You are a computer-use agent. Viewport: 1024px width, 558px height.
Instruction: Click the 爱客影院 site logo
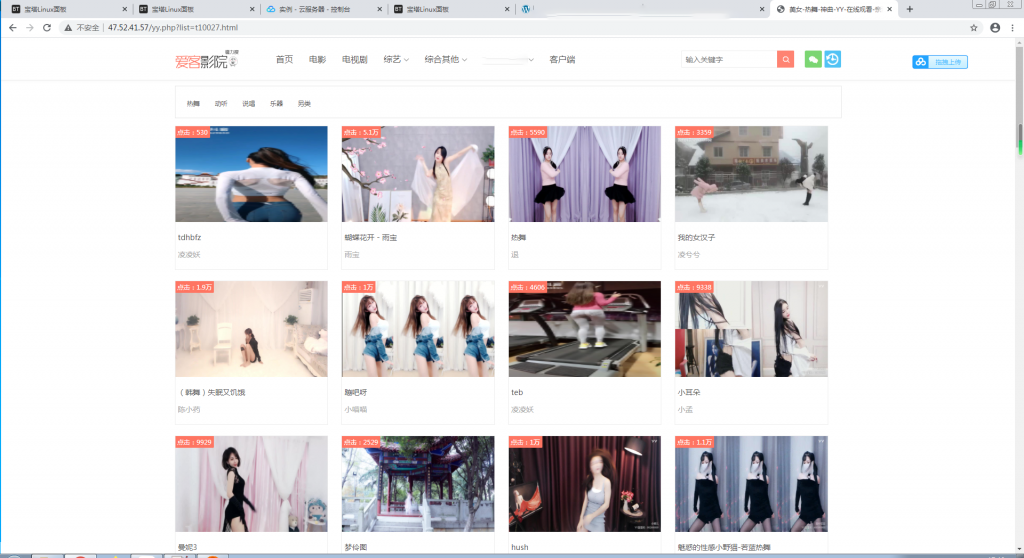pos(206,61)
